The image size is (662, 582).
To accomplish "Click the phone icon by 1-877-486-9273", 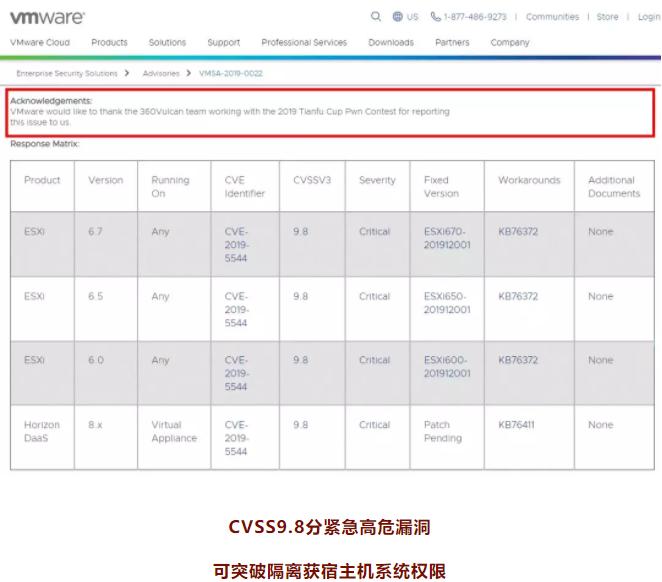I will pos(435,16).
